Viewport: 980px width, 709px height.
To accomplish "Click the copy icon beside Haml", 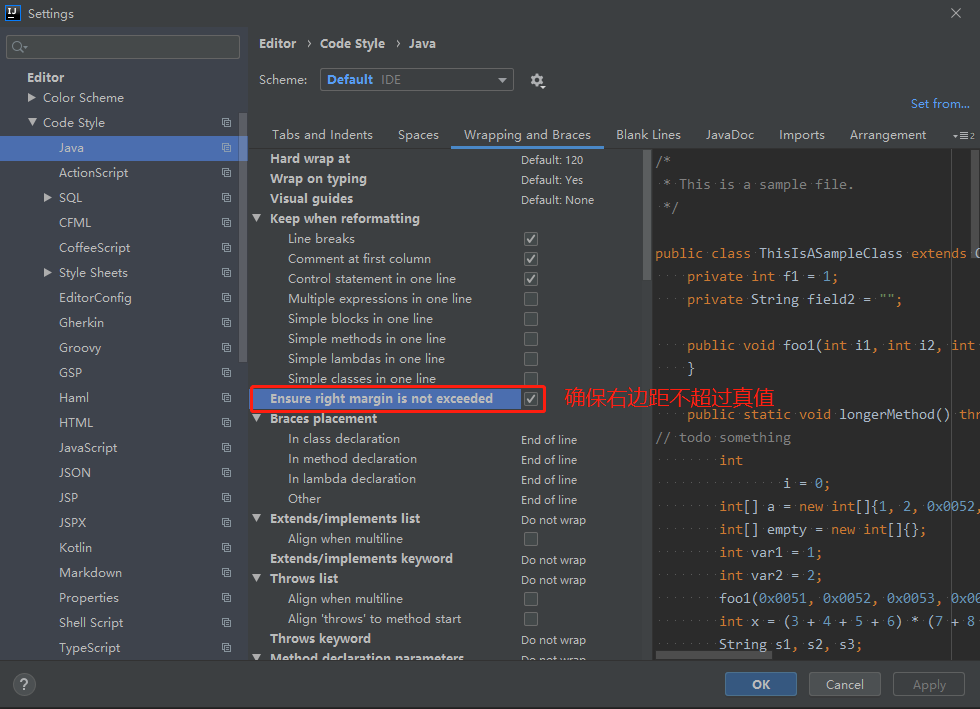I will [x=226, y=398].
